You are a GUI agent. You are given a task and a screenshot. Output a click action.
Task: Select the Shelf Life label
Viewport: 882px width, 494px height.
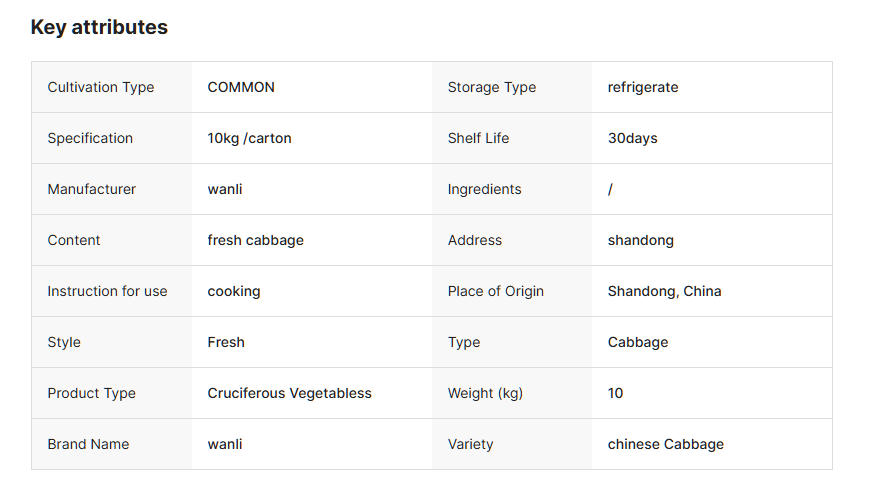pos(478,138)
